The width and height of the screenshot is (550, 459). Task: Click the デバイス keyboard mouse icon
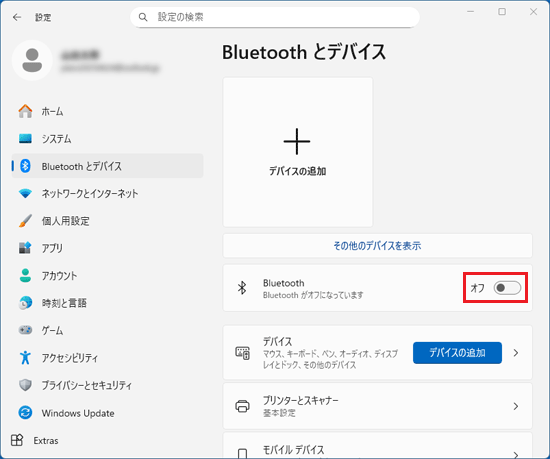[x=242, y=353]
